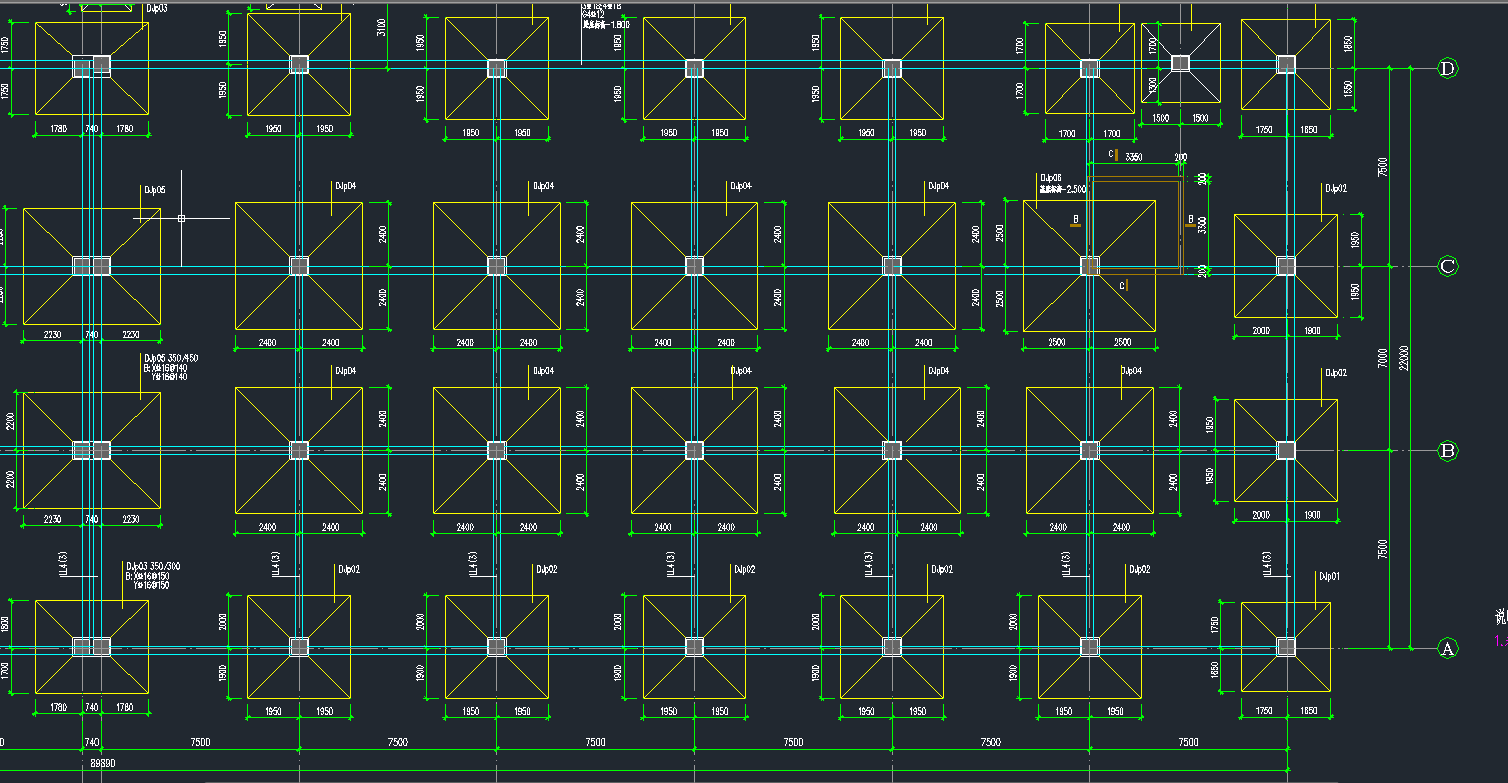This screenshot has width=1508, height=783.
Task: Select the DJp02 label on axis C
Action: 1336,188
